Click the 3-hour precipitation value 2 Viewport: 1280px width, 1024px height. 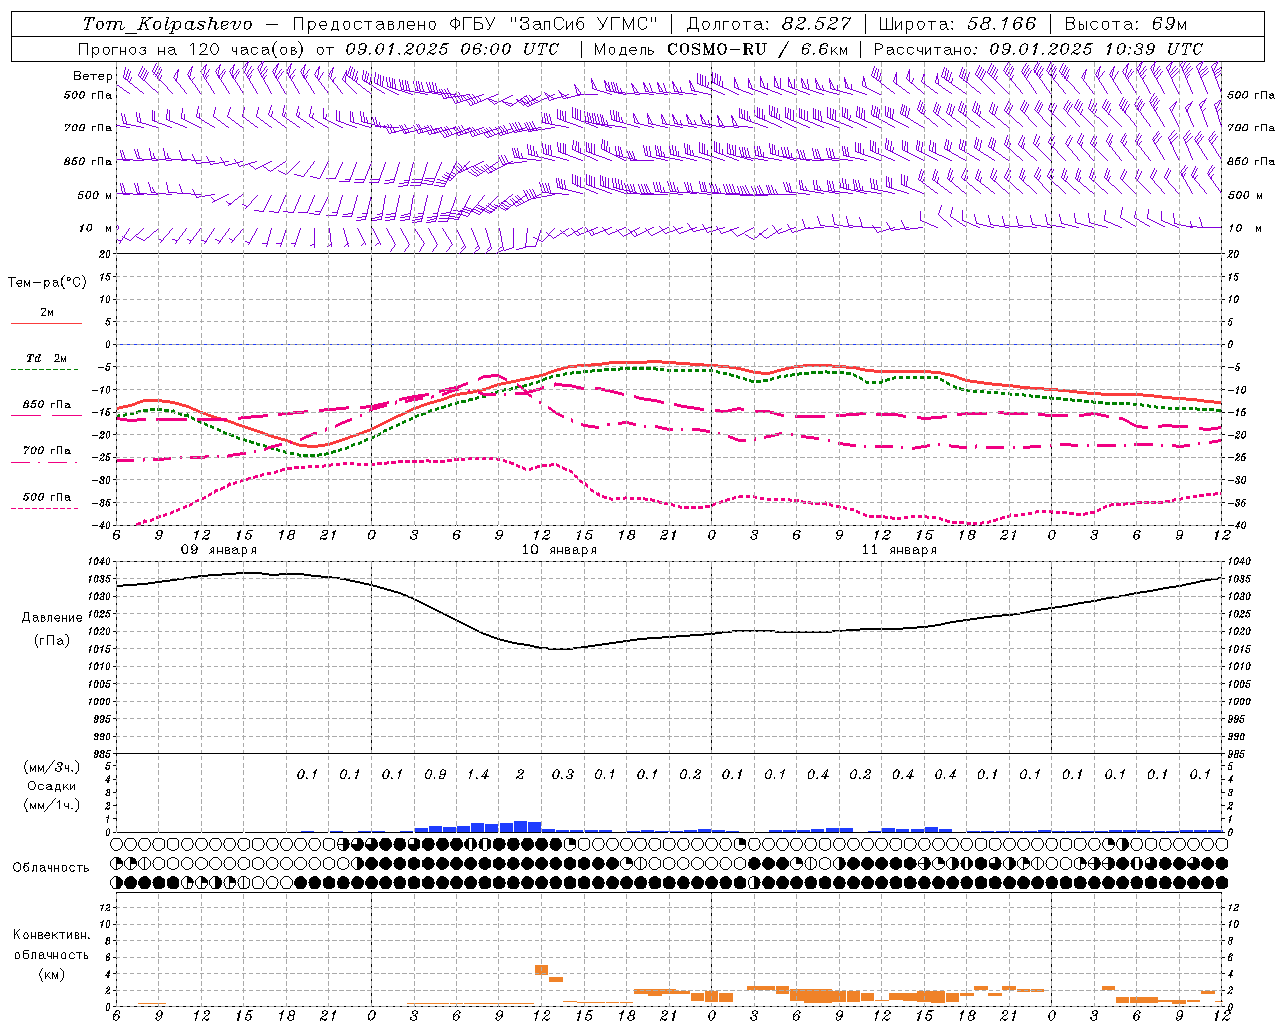[520, 774]
